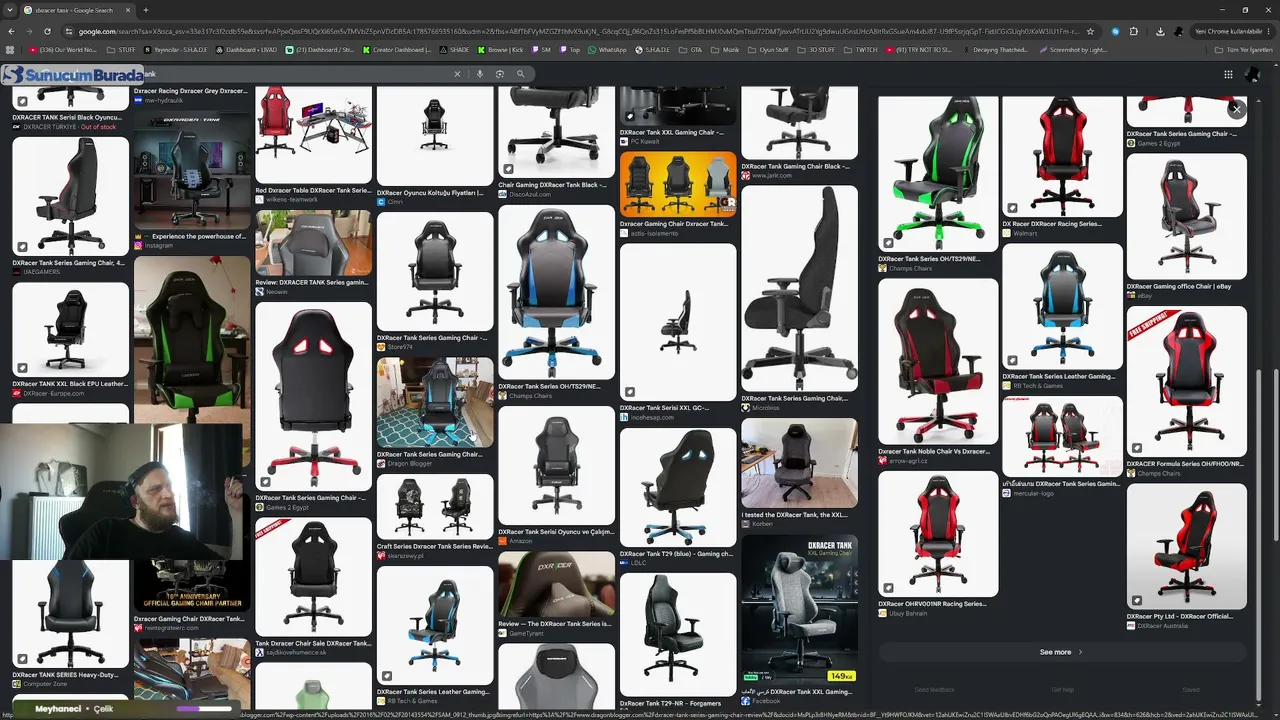Open the Chrome profile avatar in toolbar
1280x720 pixels.
pyautogui.click(x=1179, y=31)
